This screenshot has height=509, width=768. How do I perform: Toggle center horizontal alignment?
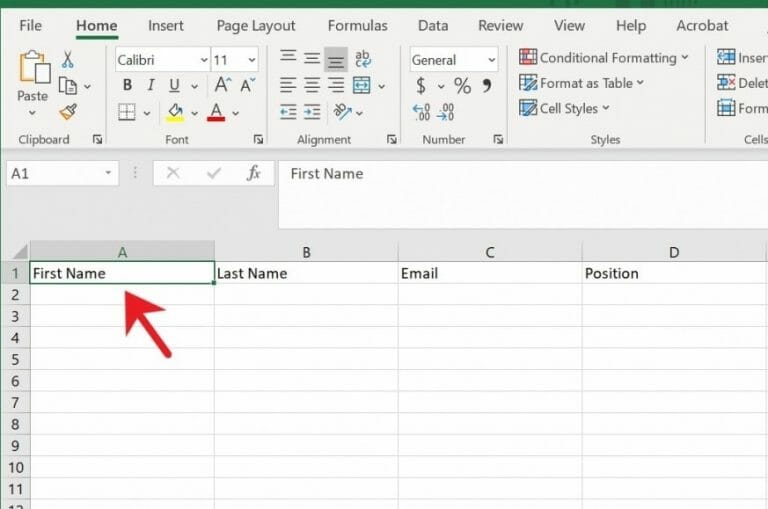312,86
